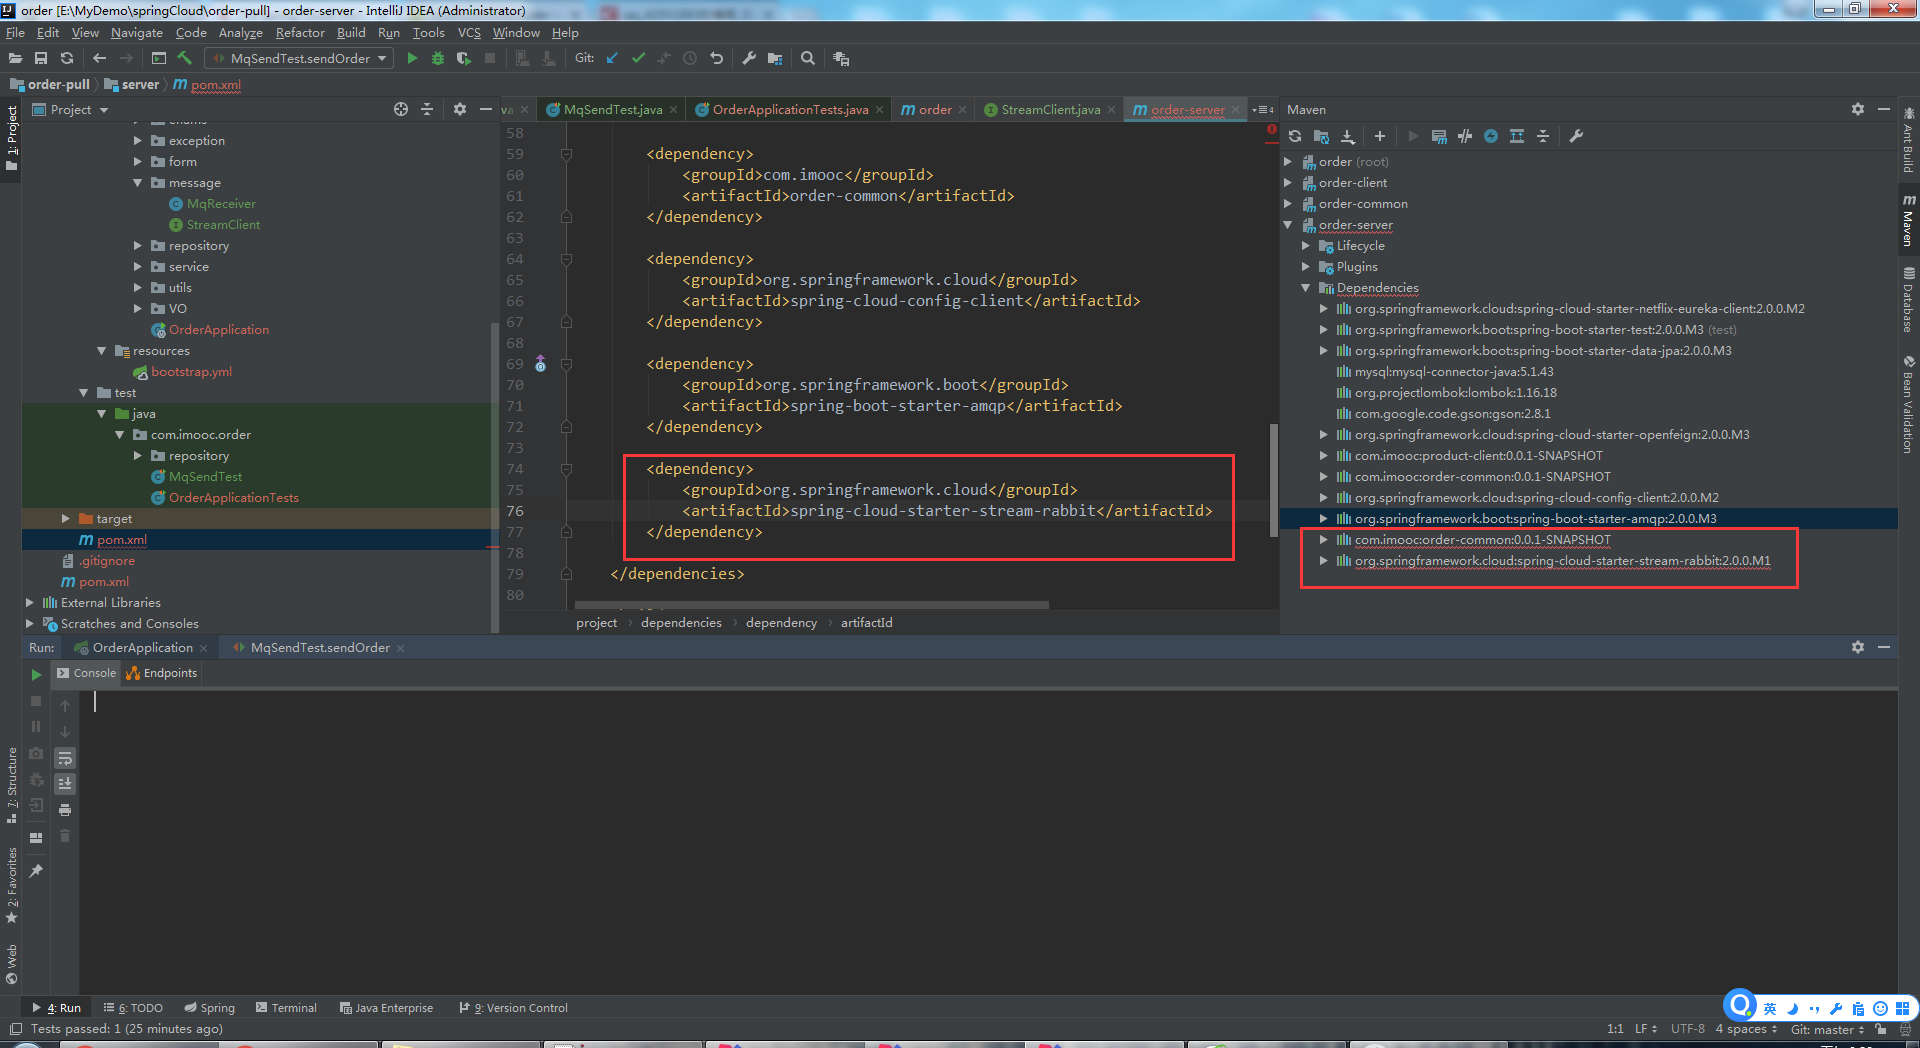Click the editor vertical scrollbar thumb
Viewport: 1920px width, 1048px height.
pos(1273,480)
